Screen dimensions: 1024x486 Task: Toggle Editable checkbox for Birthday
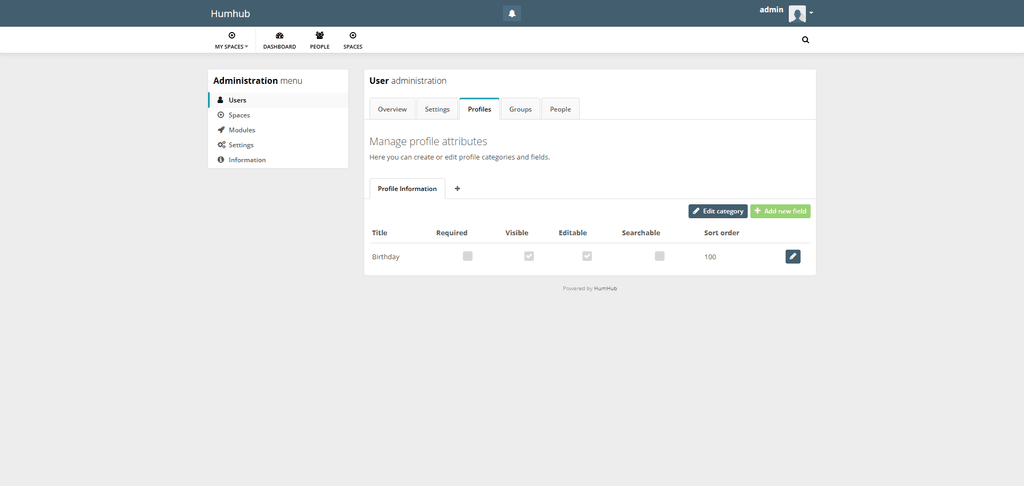(x=587, y=256)
